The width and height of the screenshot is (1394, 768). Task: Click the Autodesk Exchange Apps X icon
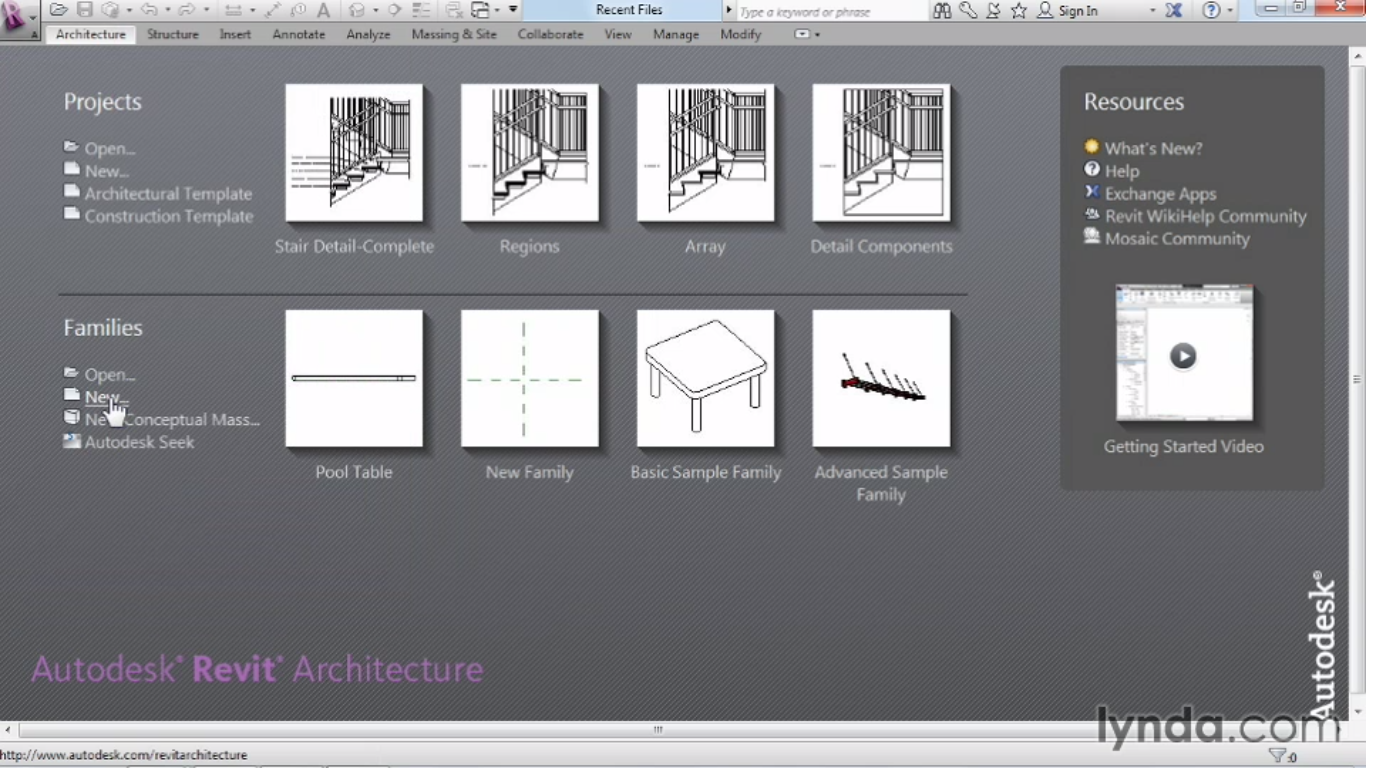click(1174, 10)
